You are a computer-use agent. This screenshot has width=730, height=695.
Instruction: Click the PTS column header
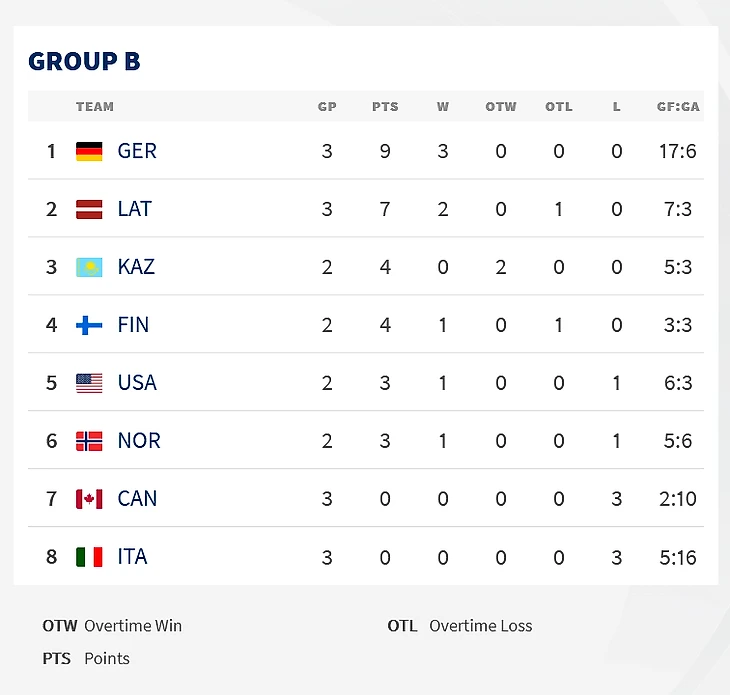point(385,106)
